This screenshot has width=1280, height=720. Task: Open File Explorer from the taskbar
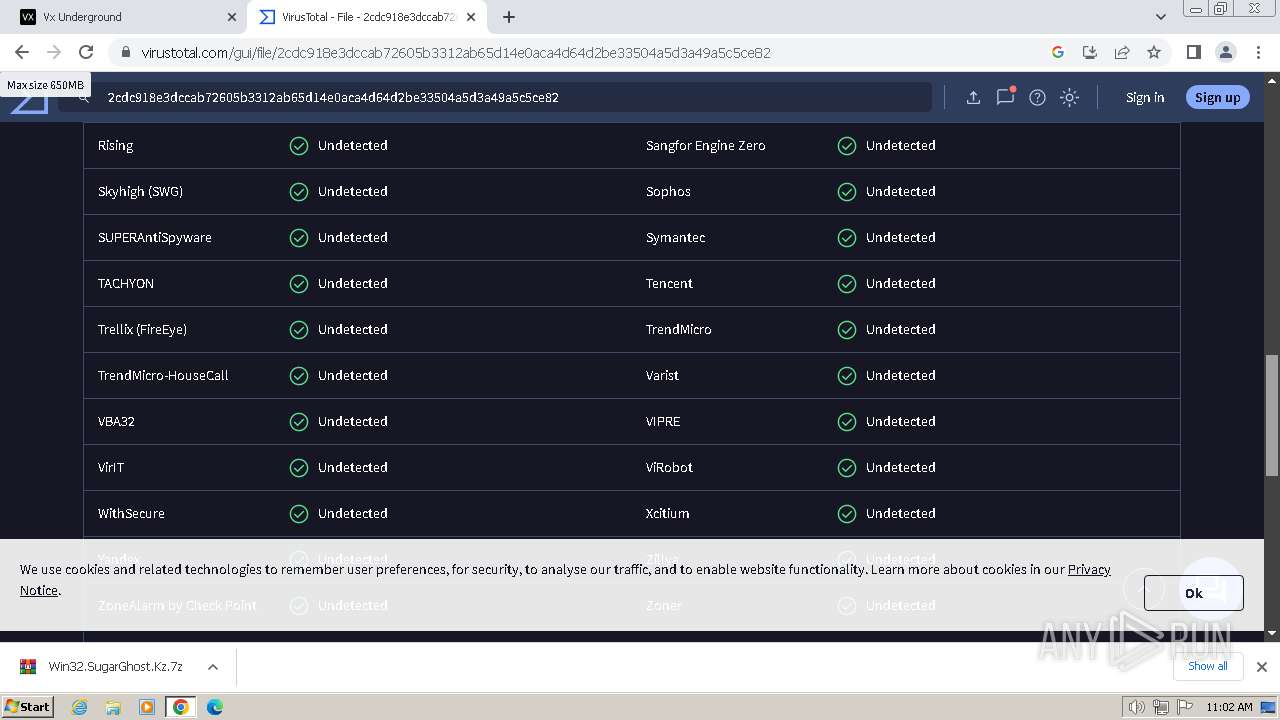click(x=113, y=707)
